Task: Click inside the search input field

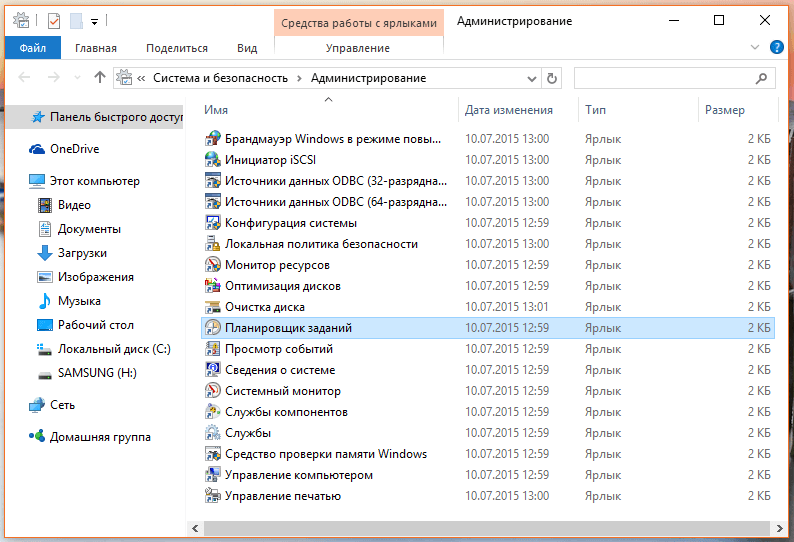Action: click(x=665, y=78)
